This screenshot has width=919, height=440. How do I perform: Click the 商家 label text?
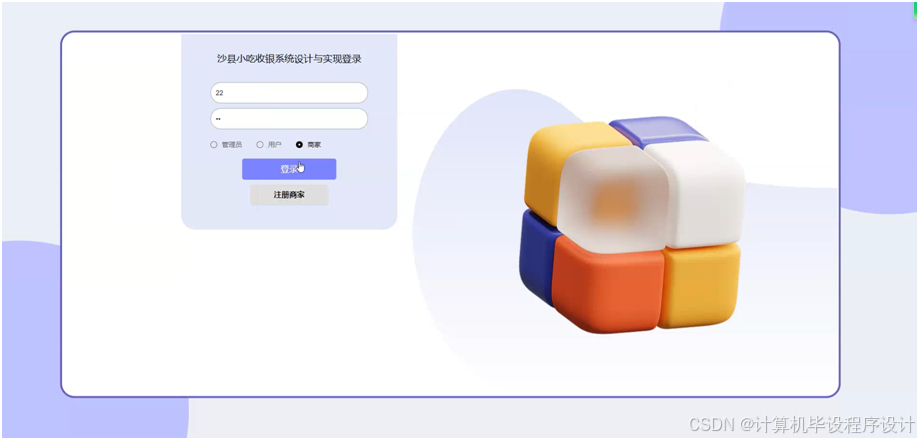314,145
